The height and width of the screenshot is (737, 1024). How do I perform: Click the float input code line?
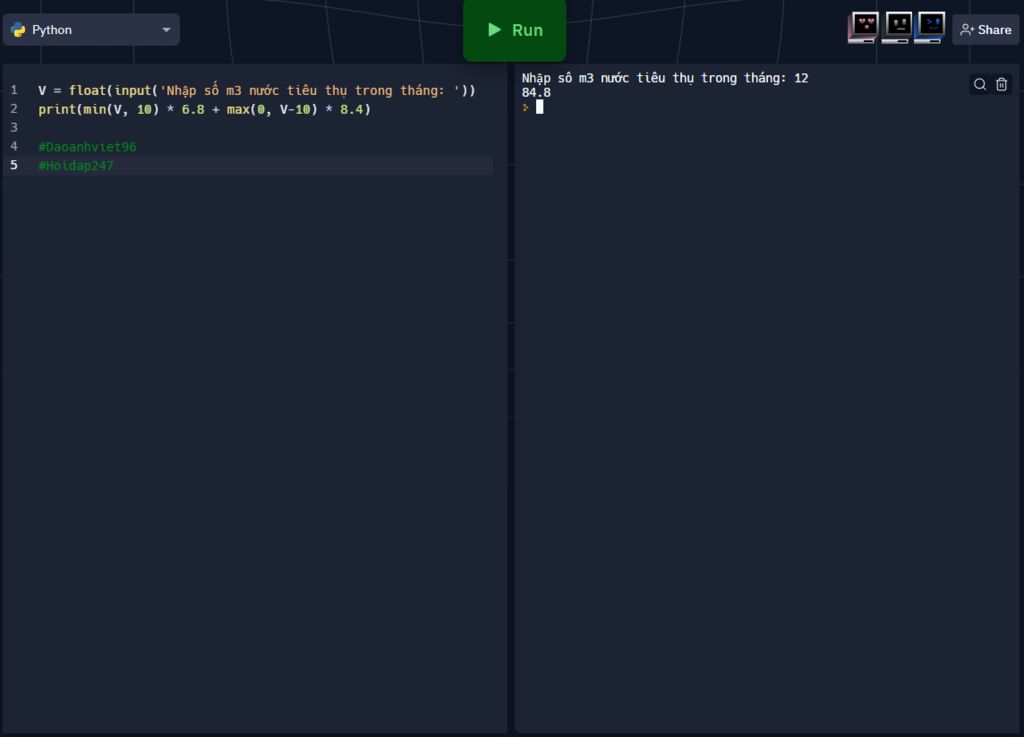click(256, 90)
